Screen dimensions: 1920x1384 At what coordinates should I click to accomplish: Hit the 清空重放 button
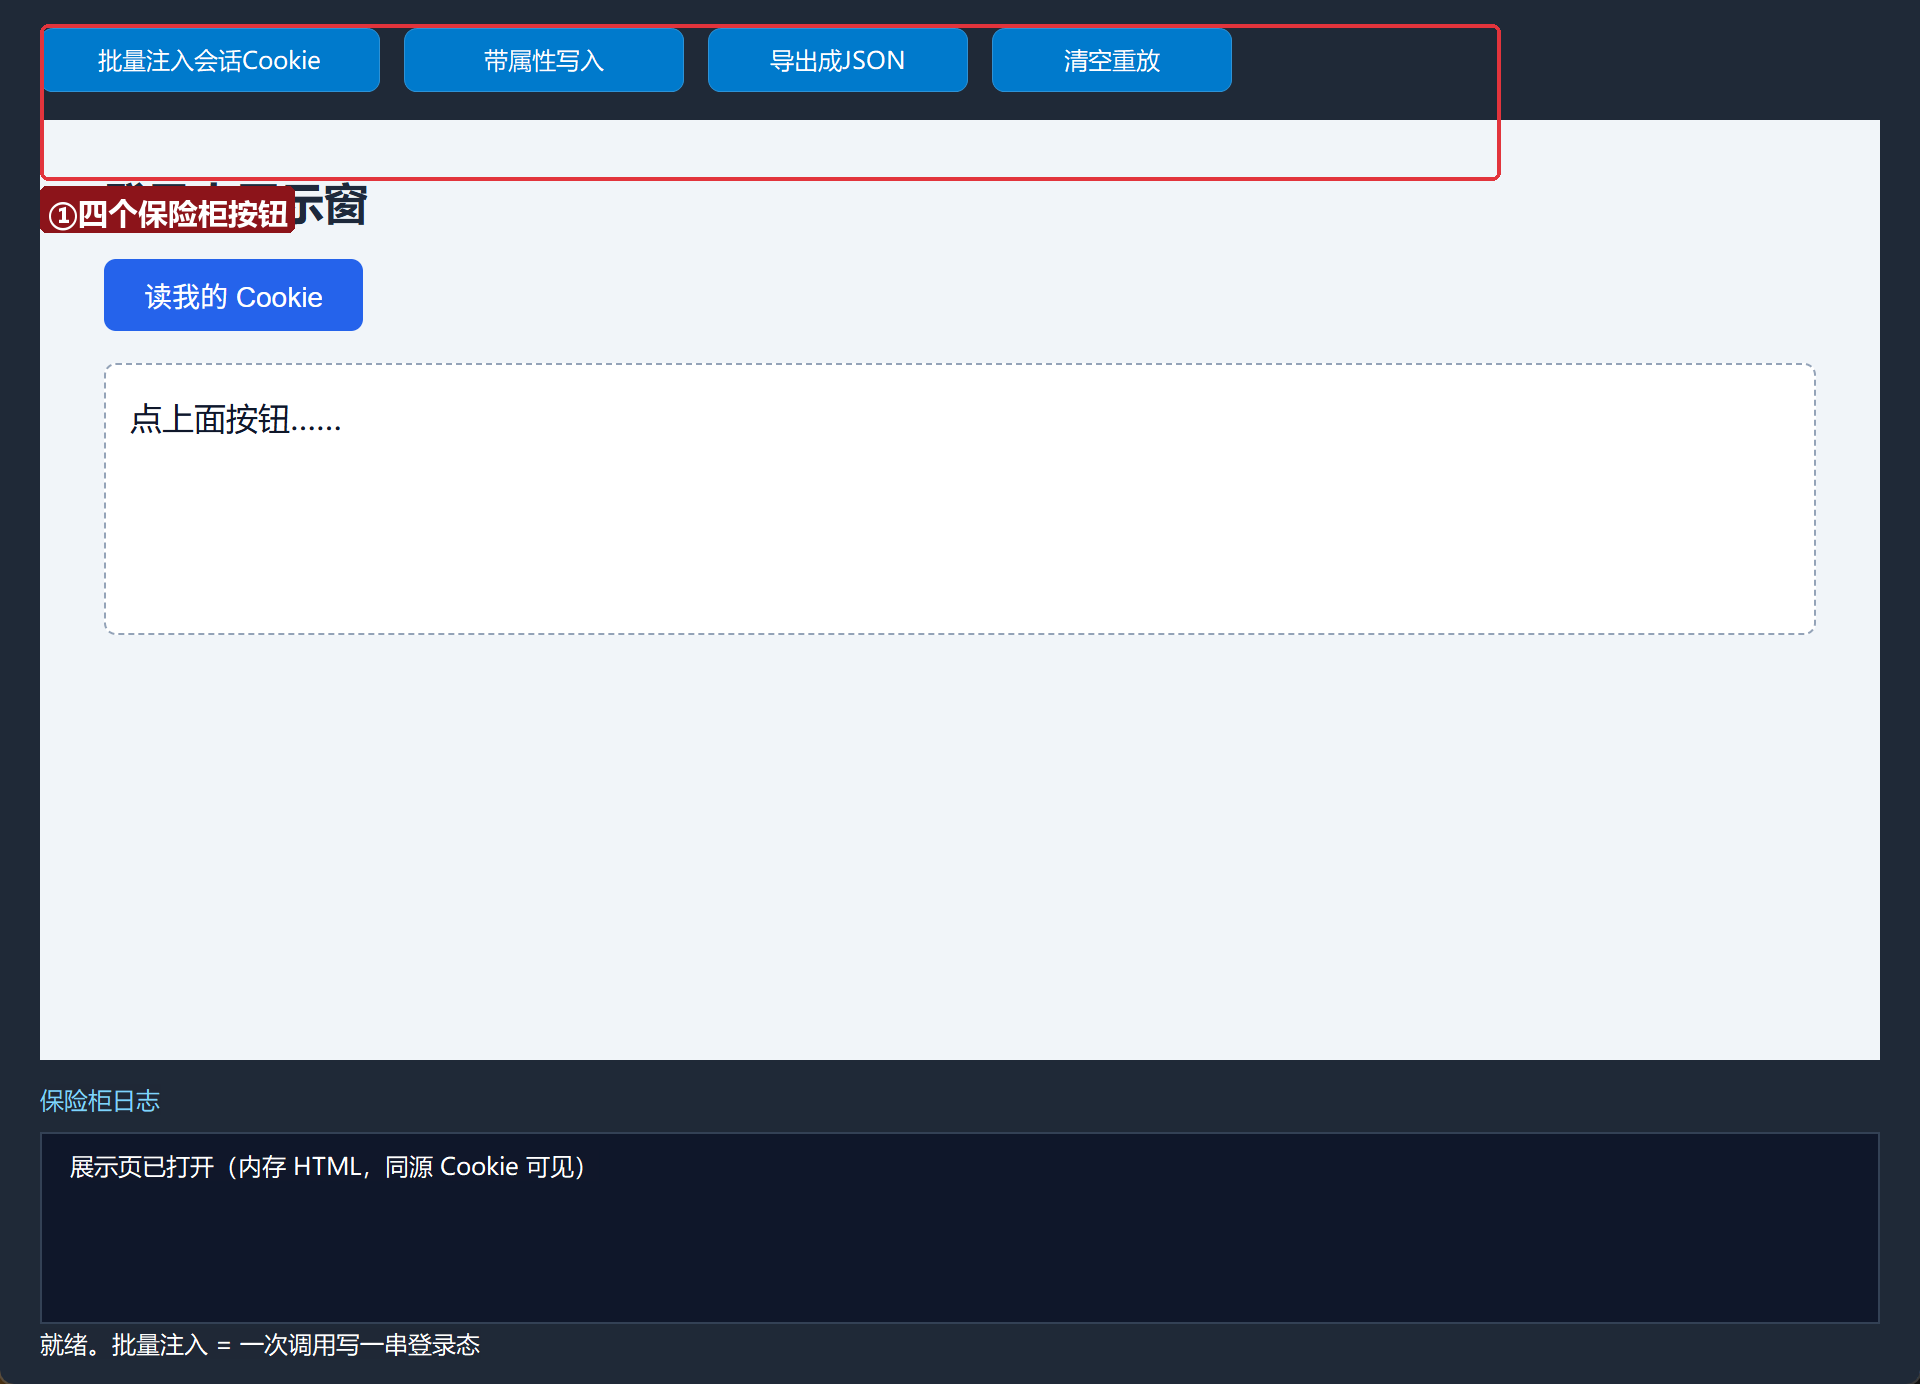point(1112,60)
